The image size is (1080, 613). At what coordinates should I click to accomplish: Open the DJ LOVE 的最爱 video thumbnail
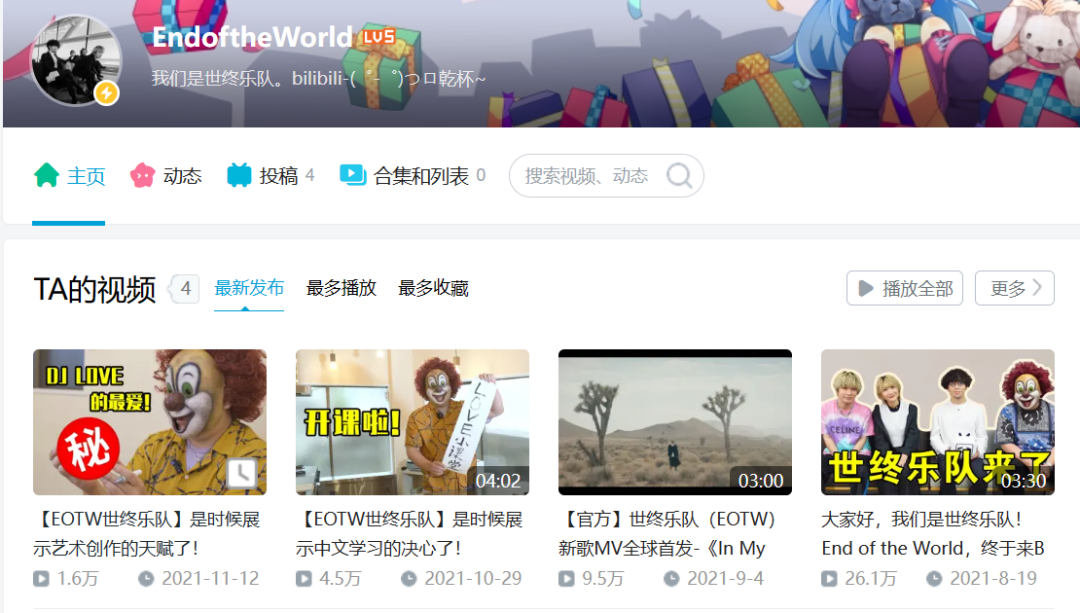pos(149,422)
